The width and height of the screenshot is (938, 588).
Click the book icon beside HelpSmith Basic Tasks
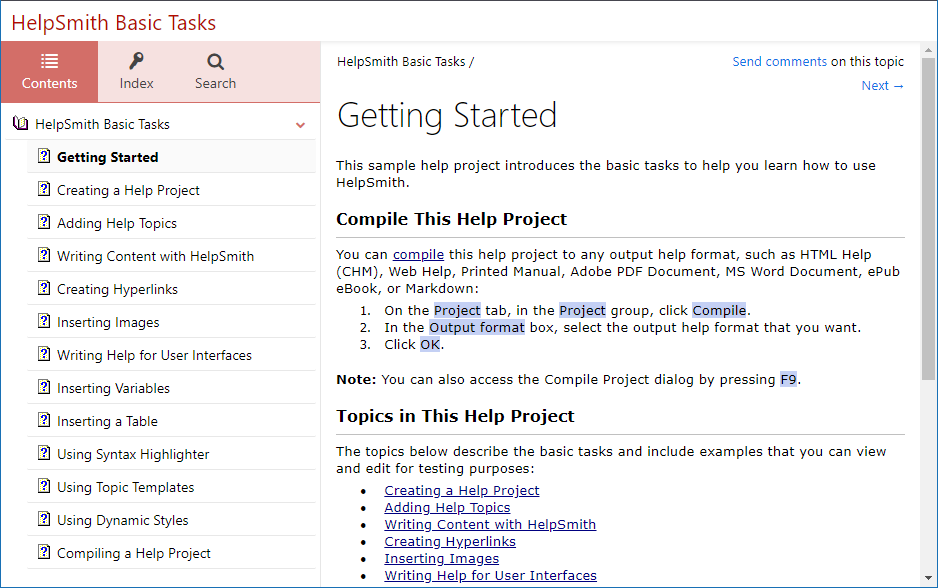[x=20, y=124]
